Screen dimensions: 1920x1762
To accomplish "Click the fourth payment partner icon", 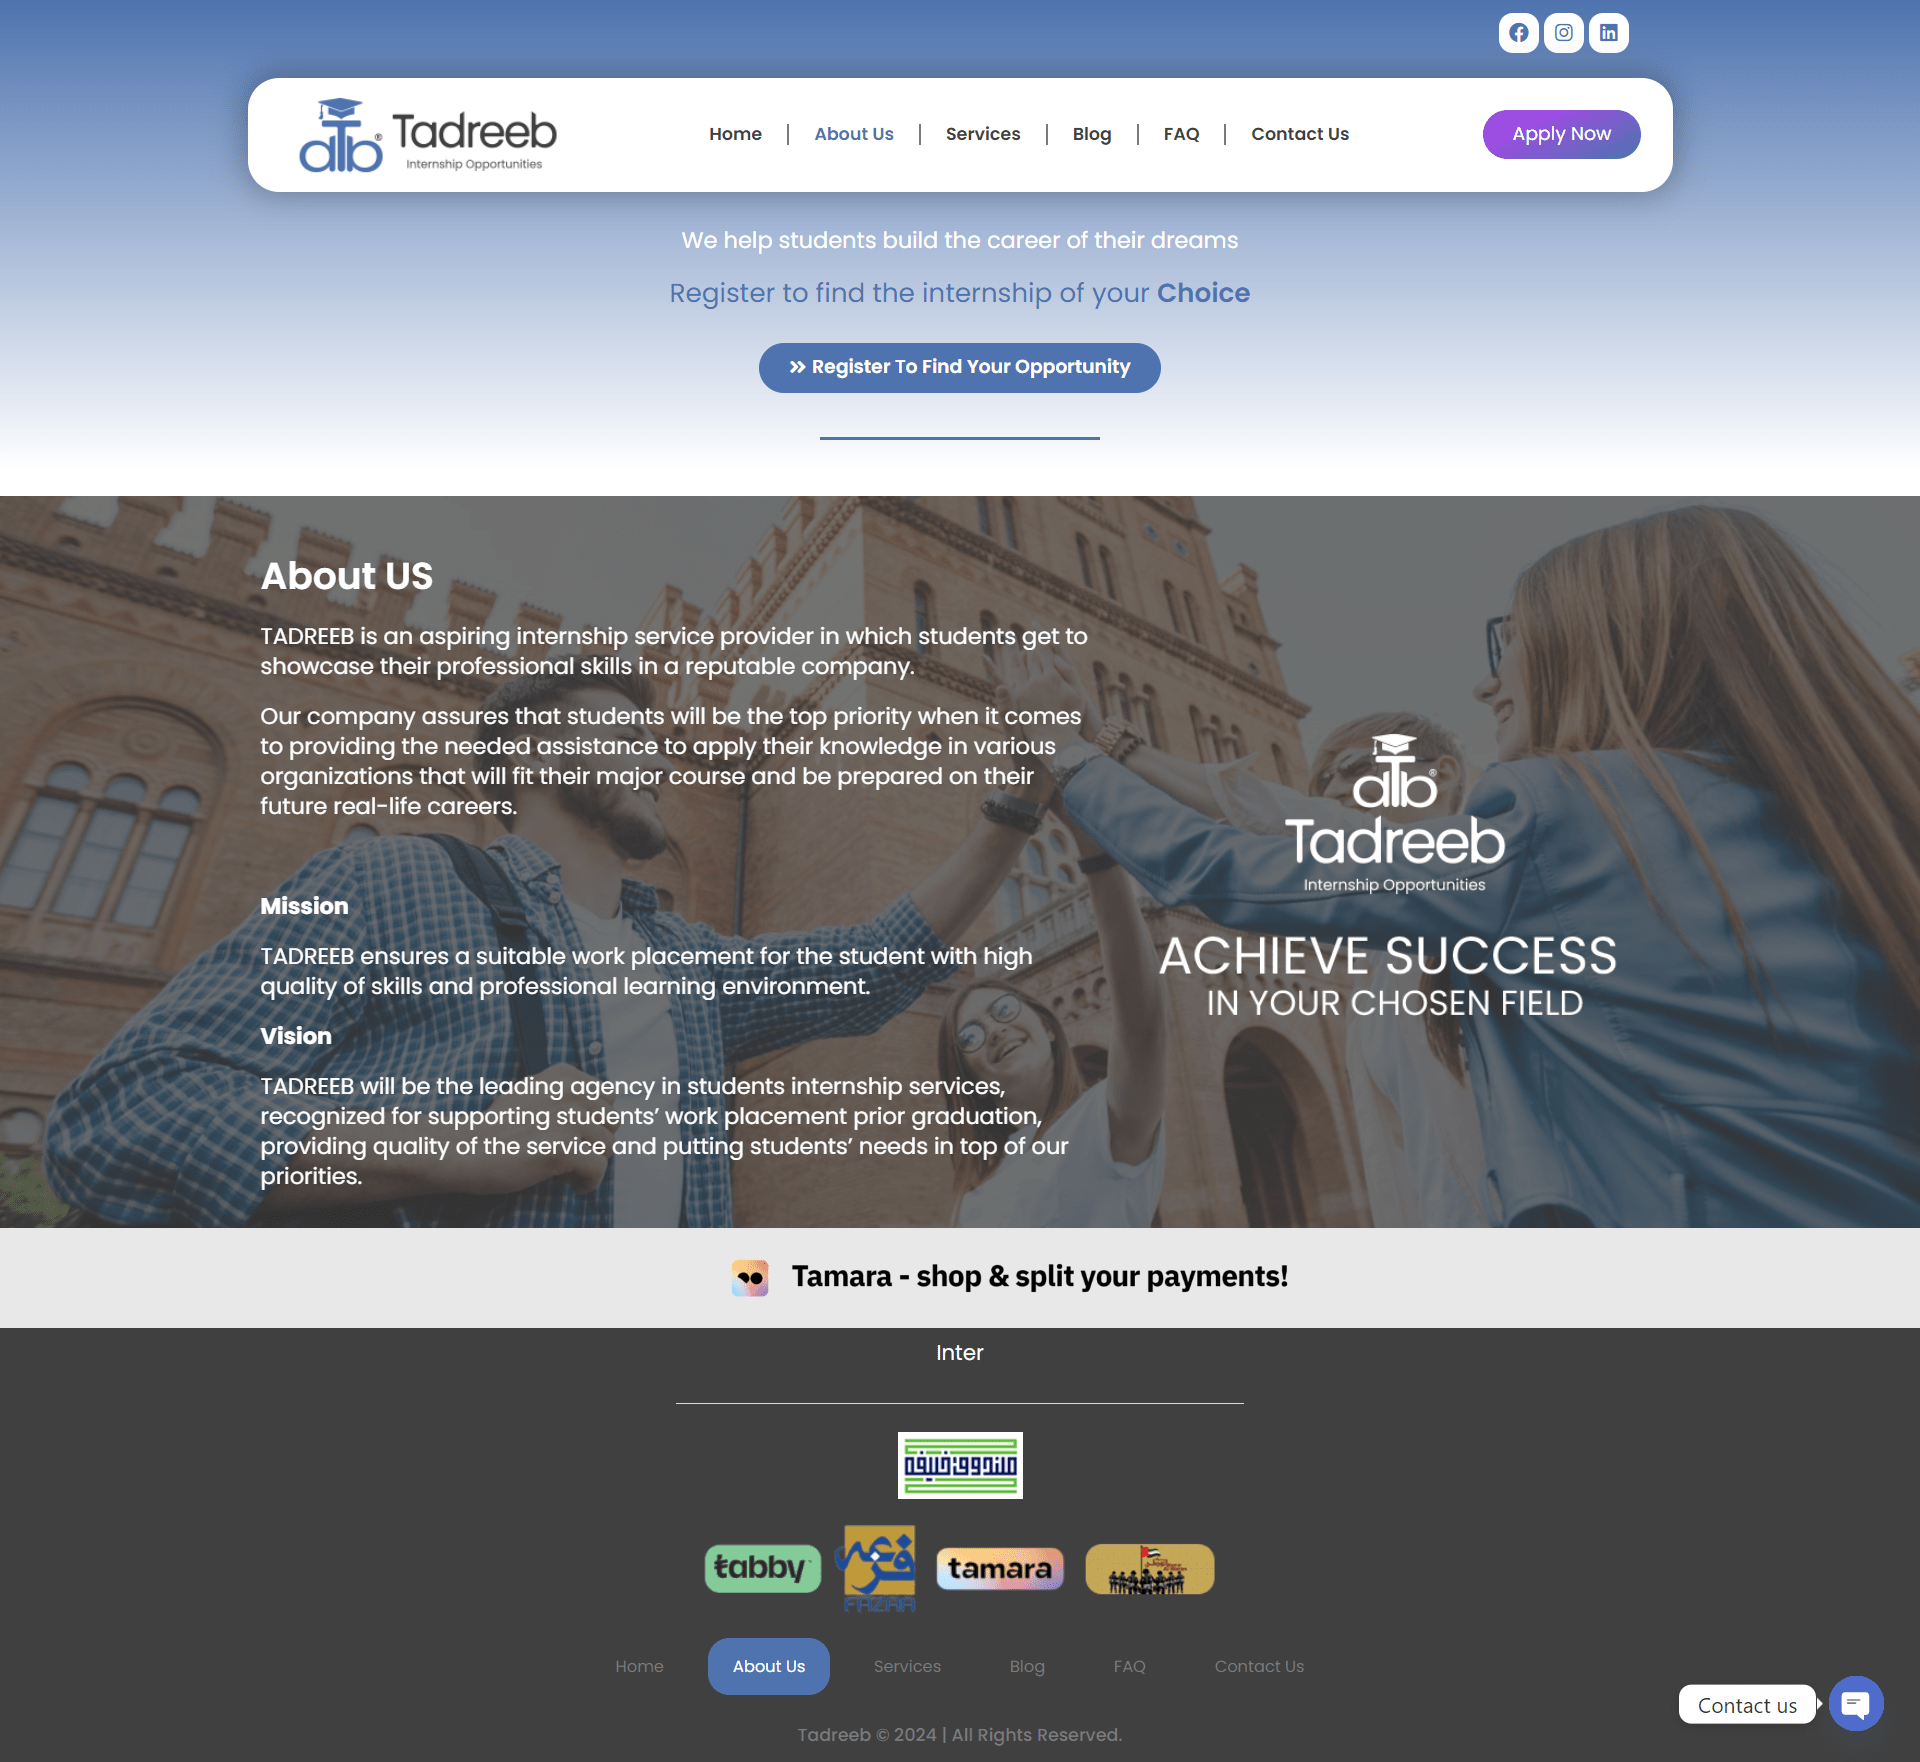I will click(1149, 1568).
